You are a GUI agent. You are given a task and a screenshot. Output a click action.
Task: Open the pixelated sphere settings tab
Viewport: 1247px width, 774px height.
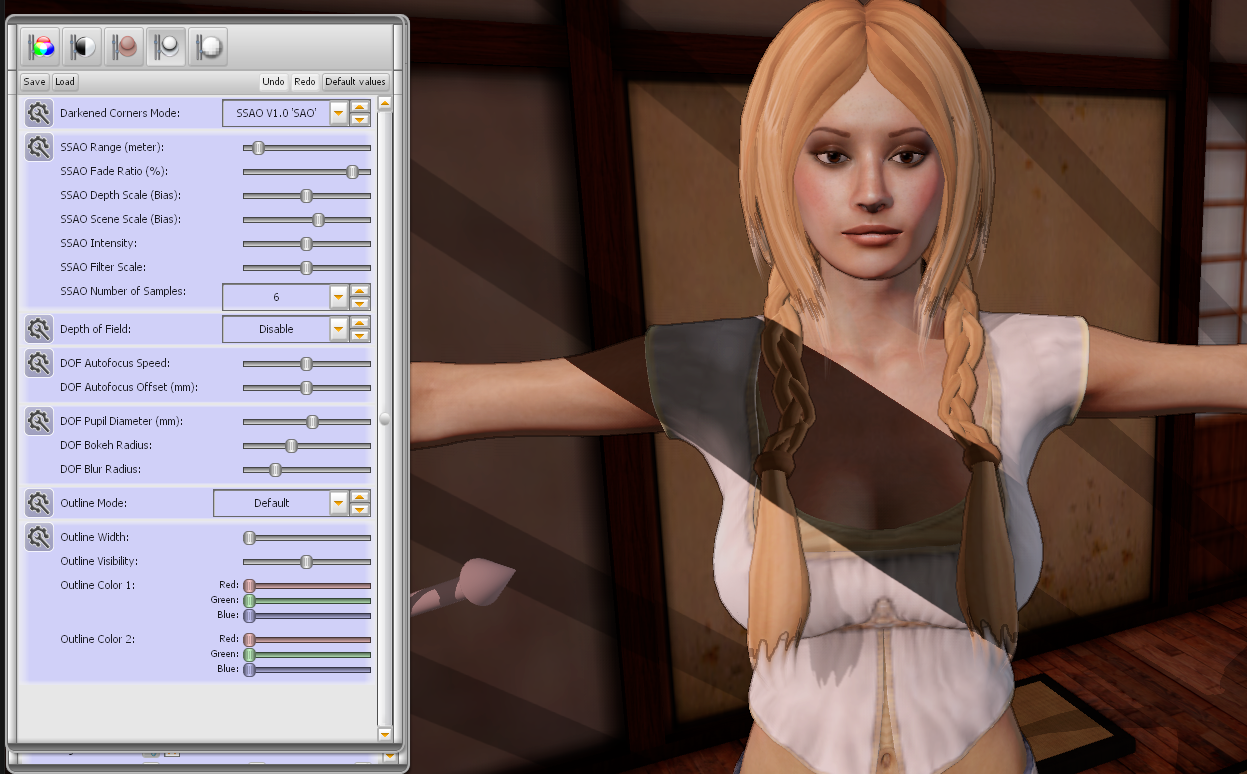[x=208, y=46]
